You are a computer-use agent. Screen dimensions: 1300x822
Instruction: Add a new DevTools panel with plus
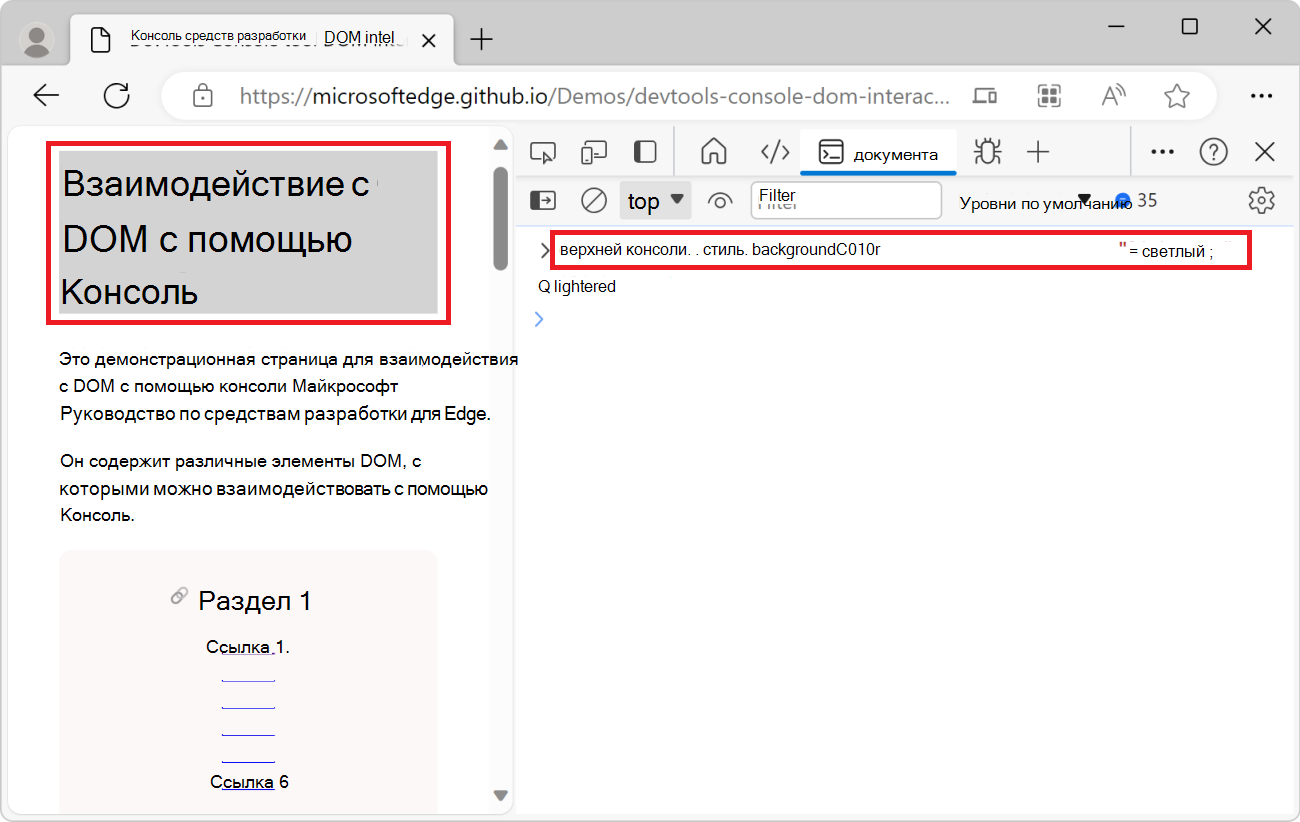1038,151
